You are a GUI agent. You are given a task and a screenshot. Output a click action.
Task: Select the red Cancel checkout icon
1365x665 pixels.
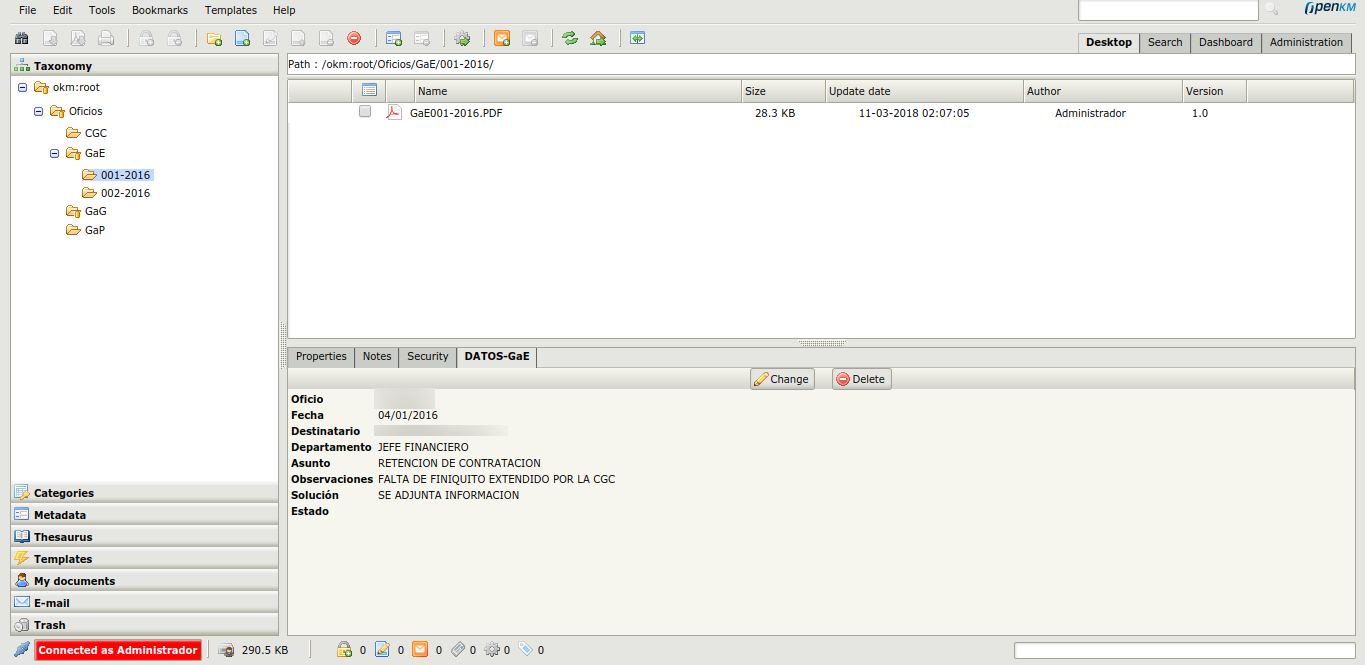coord(354,37)
